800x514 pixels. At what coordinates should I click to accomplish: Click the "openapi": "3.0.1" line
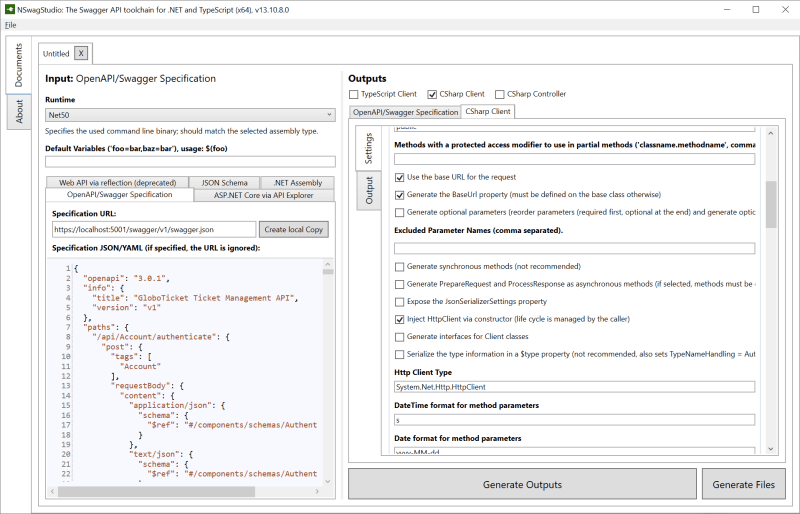click(x=126, y=278)
